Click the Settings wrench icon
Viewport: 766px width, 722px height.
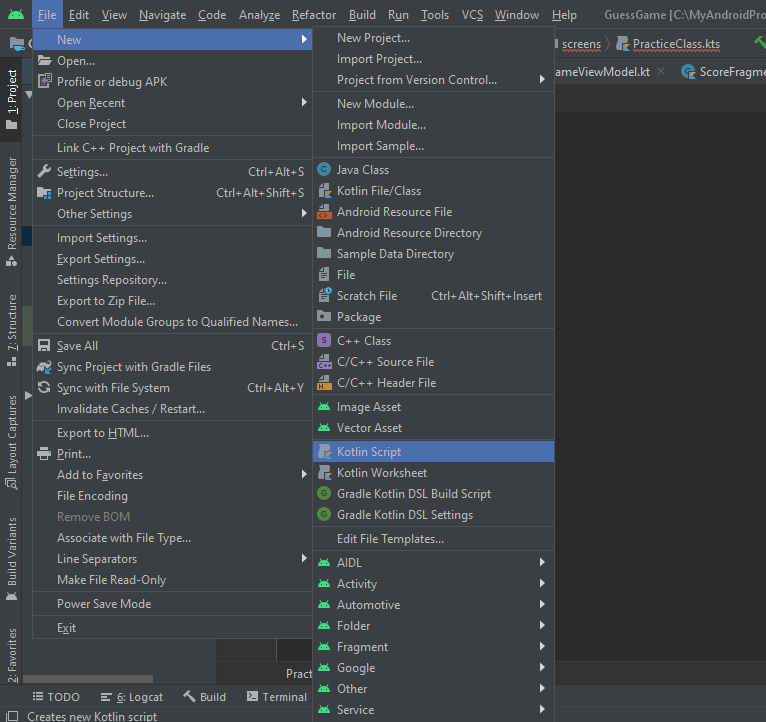[x=44, y=172]
